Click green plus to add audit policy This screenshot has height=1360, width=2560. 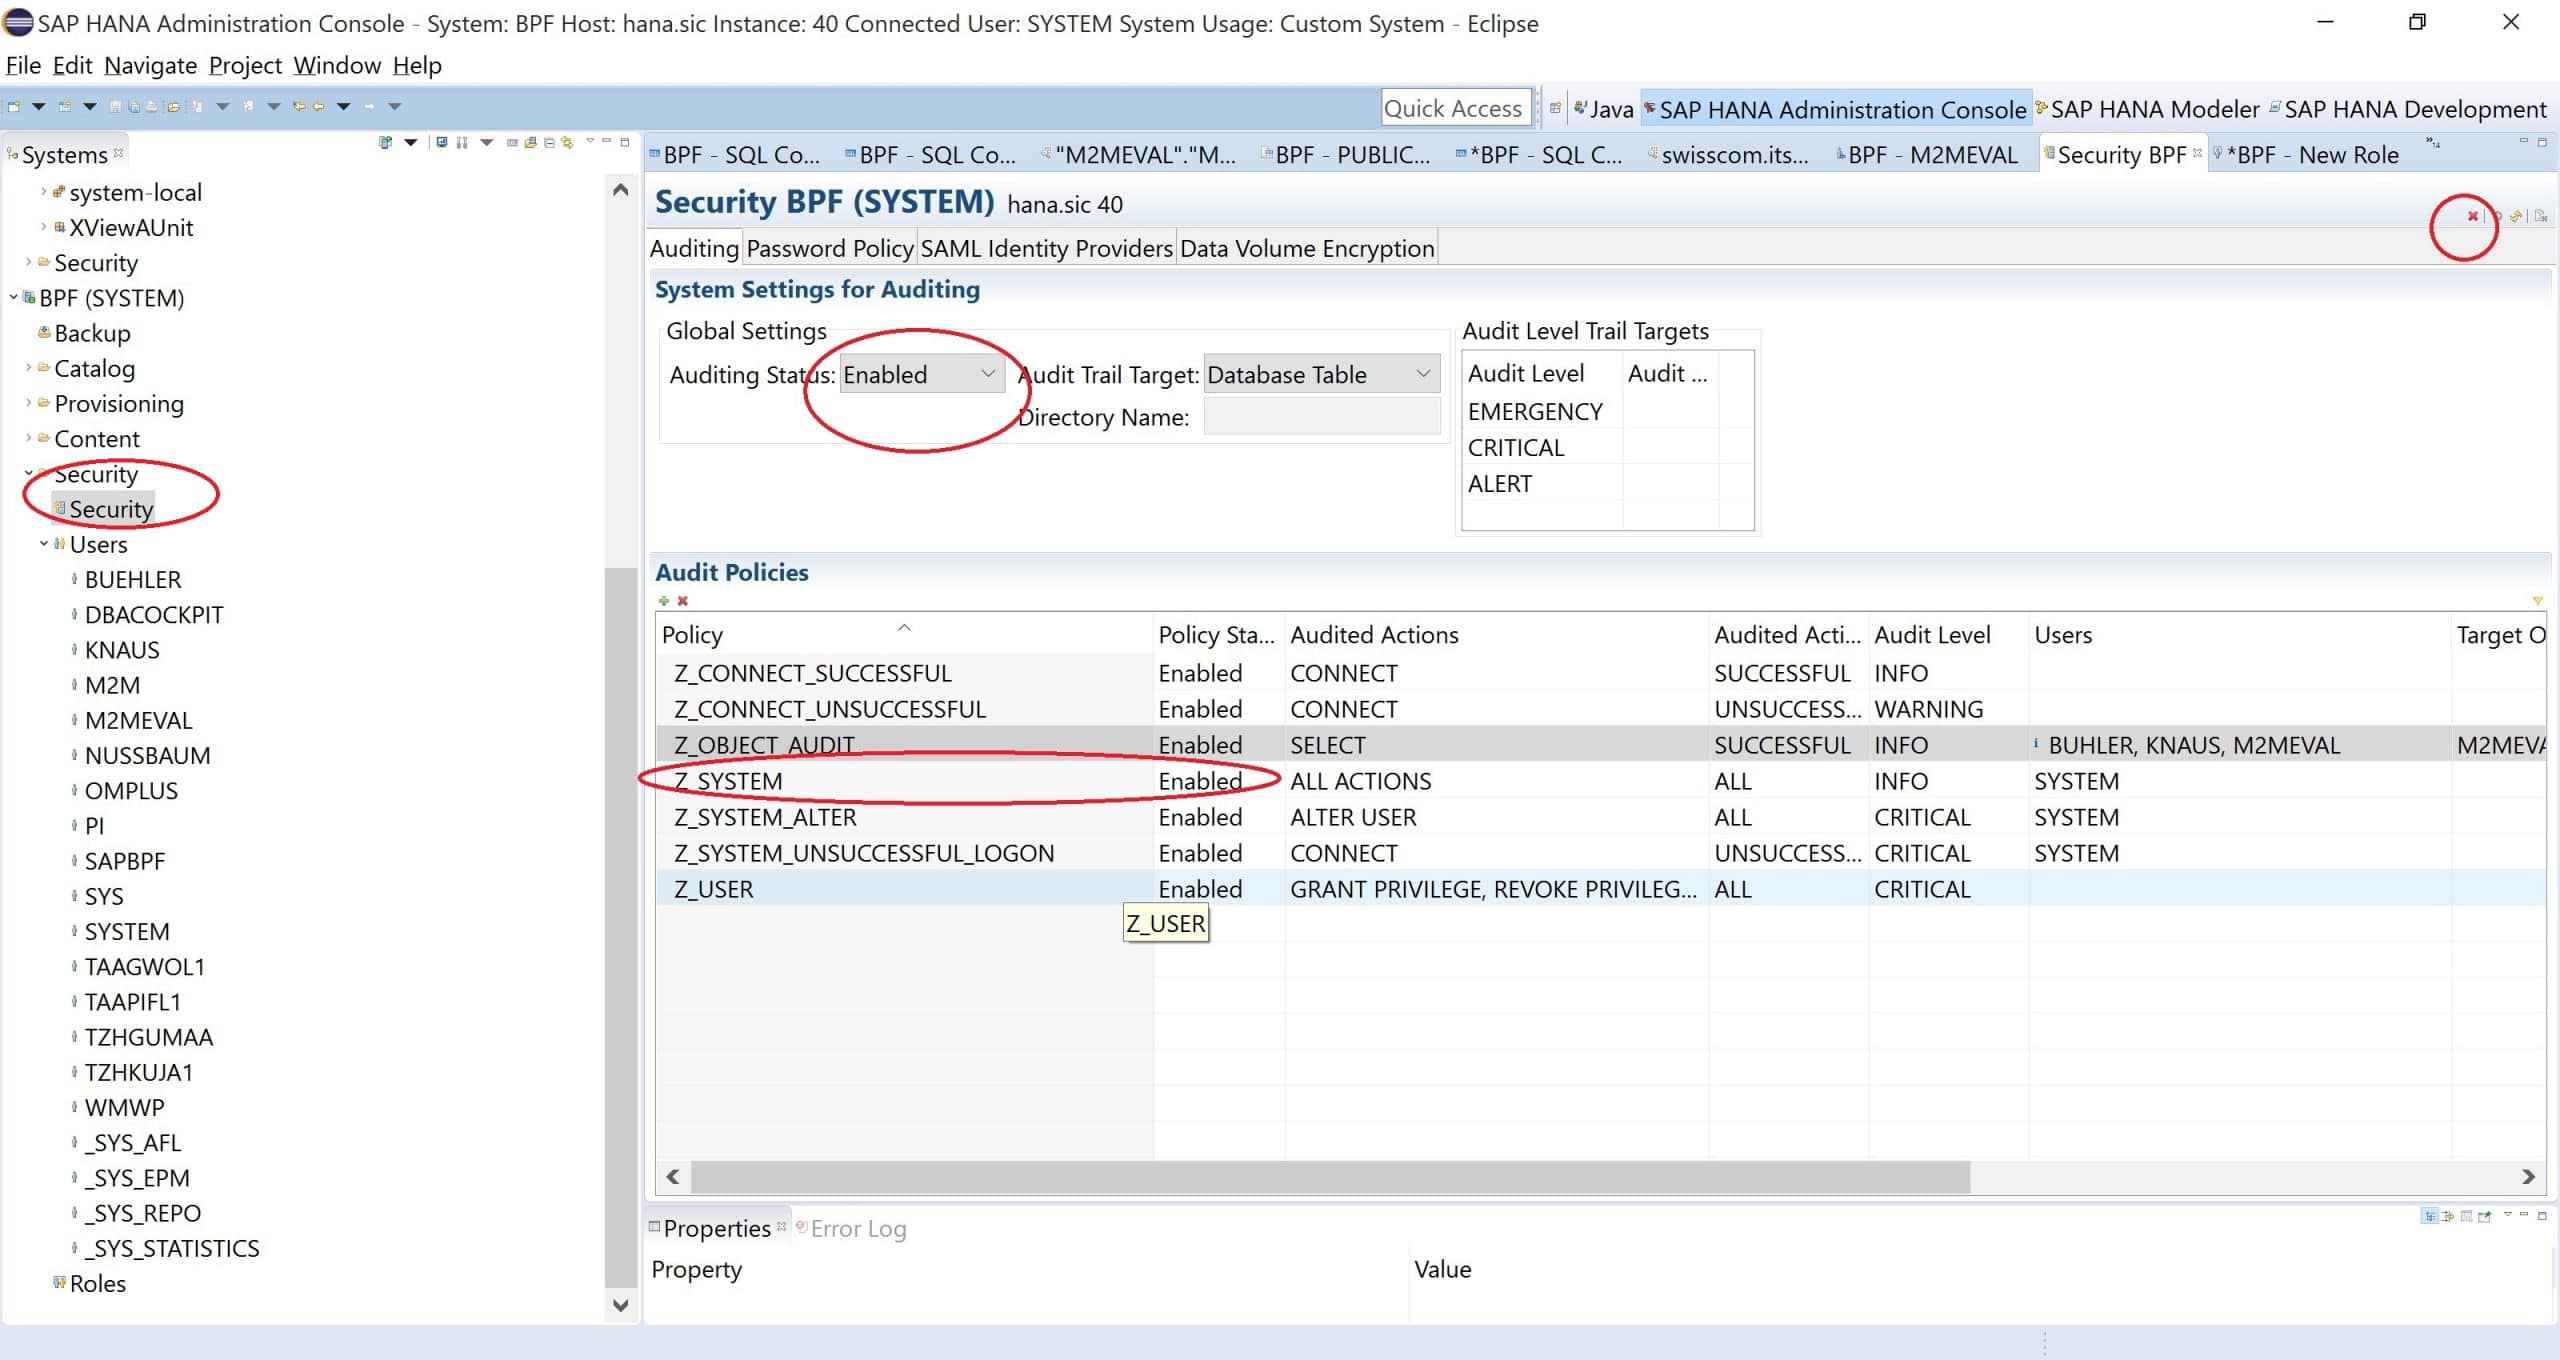[x=663, y=601]
